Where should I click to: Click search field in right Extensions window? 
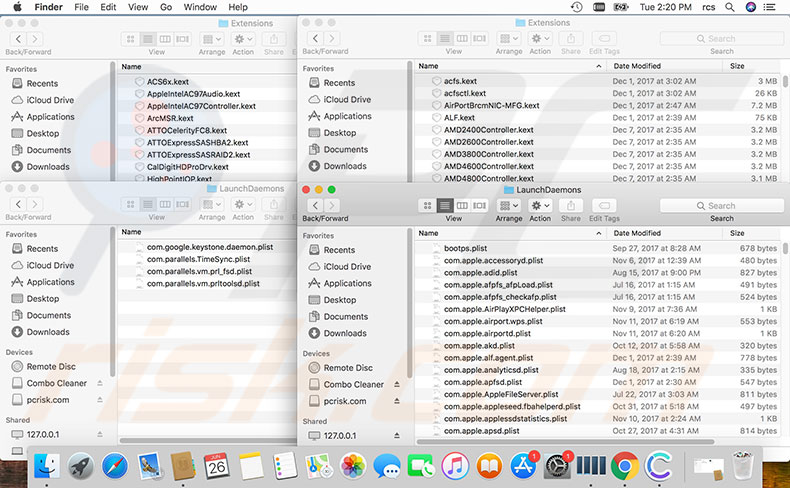(x=721, y=38)
